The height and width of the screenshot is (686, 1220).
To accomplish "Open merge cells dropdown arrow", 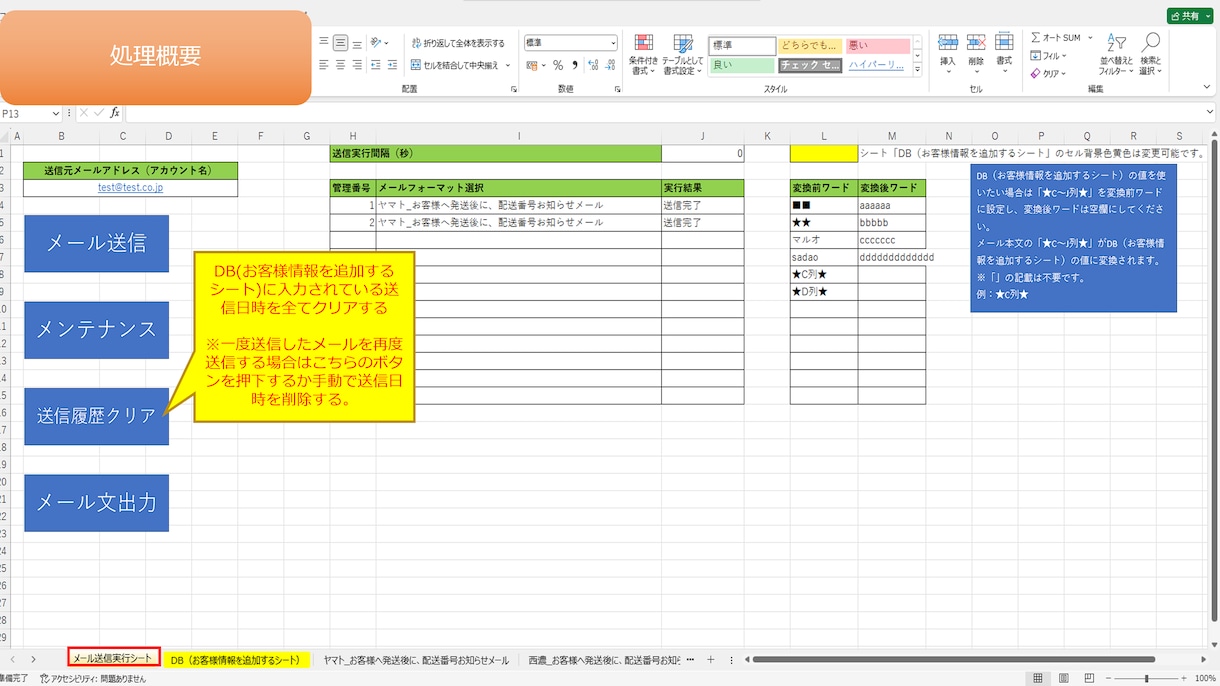I will pyautogui.click(x=508, y=65).
